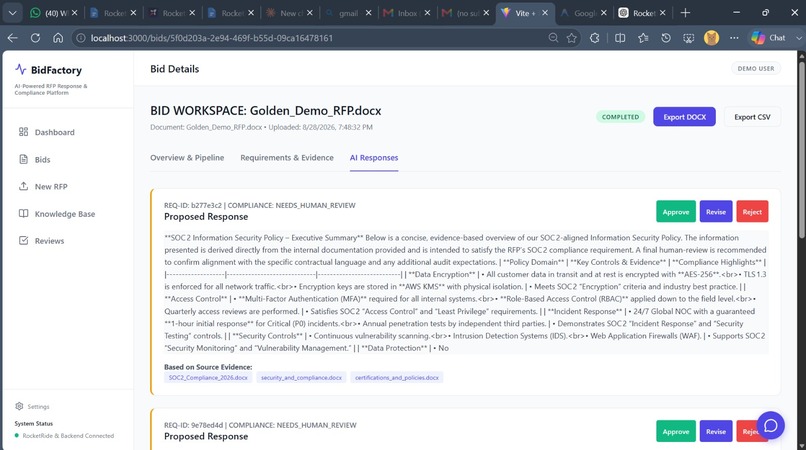Open the floating chat bubble
Image resolution: width=806 pixels, height=450 pixels.
770,425
